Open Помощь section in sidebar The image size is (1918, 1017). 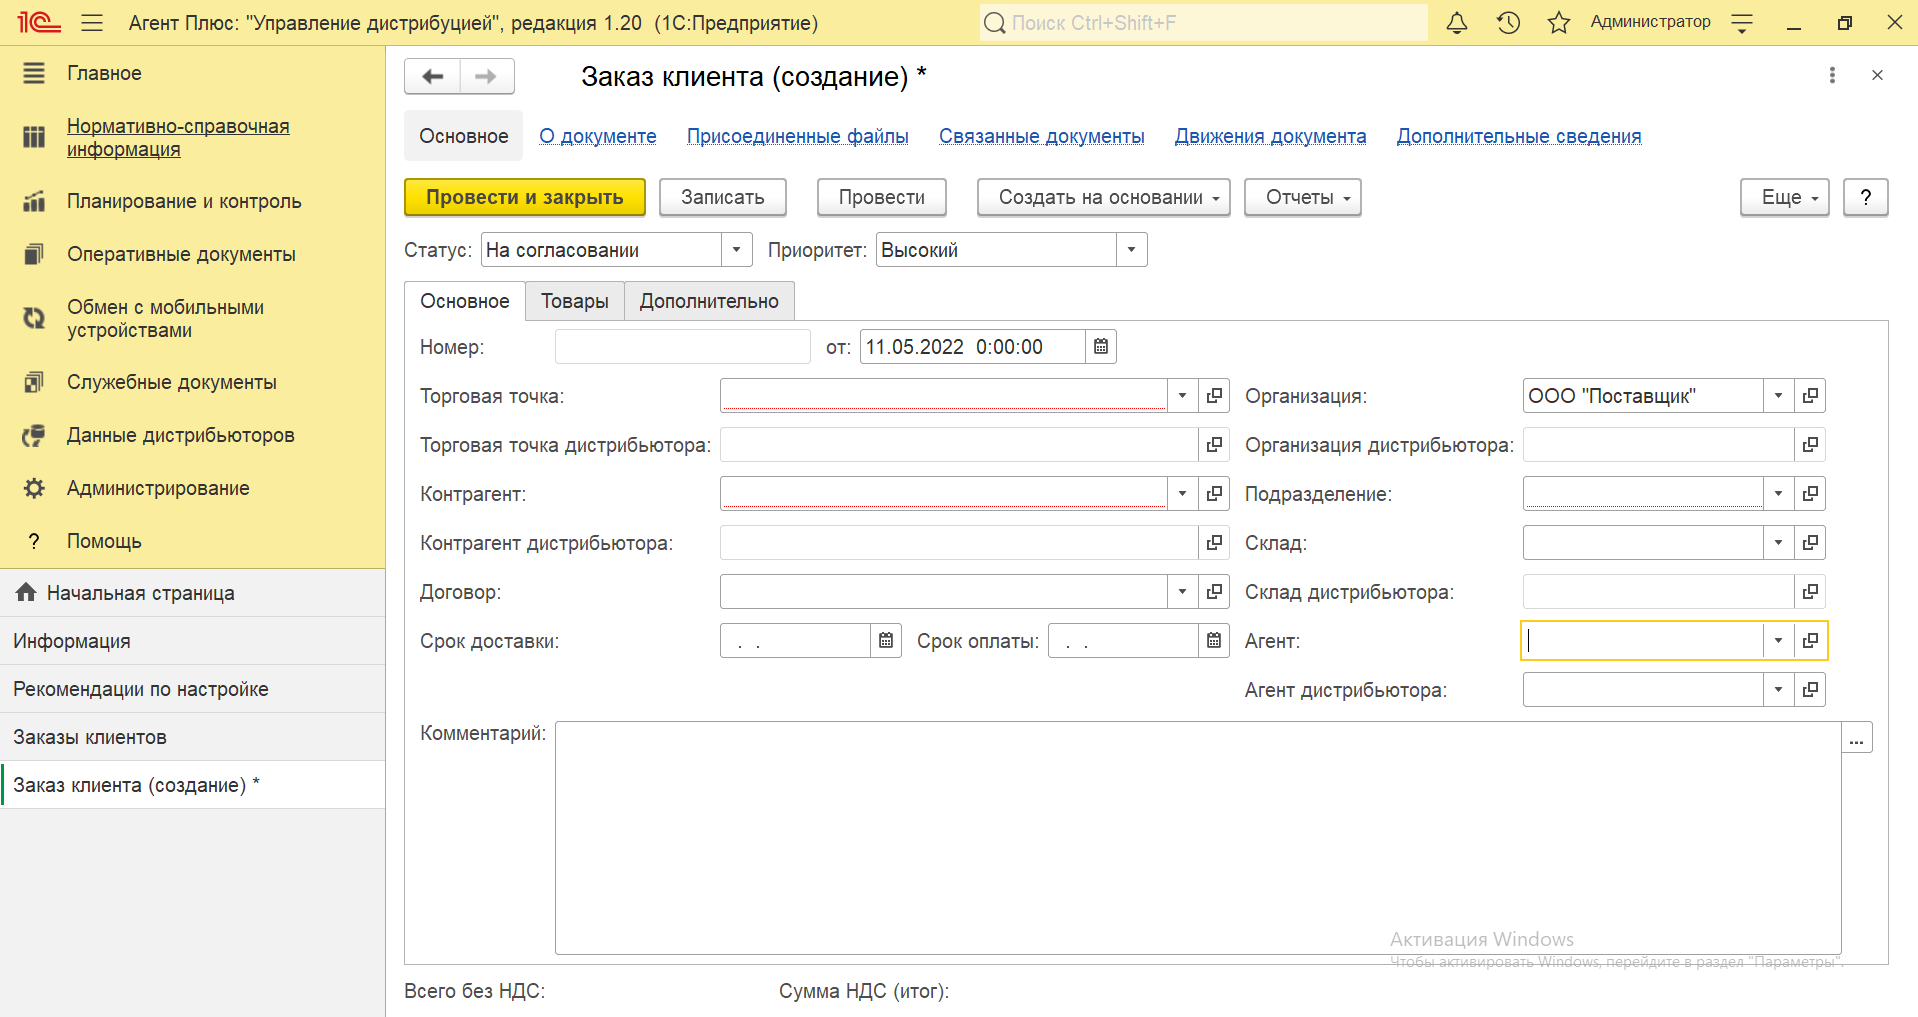(192, 541)
